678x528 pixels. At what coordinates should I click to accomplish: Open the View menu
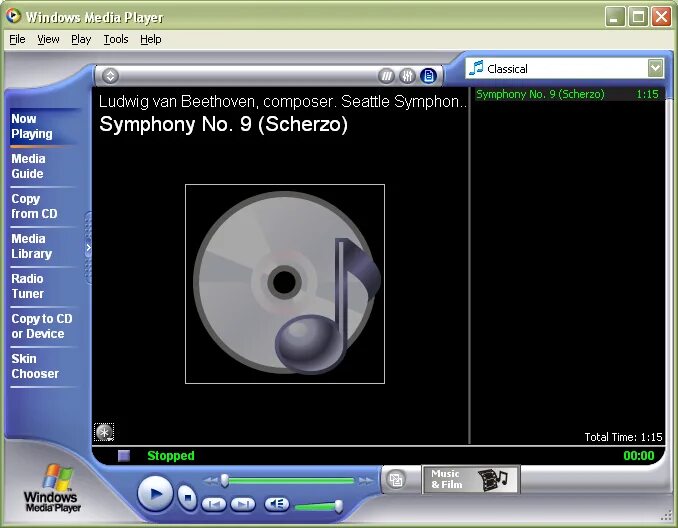pyautogui.click(x=48, y=39)
